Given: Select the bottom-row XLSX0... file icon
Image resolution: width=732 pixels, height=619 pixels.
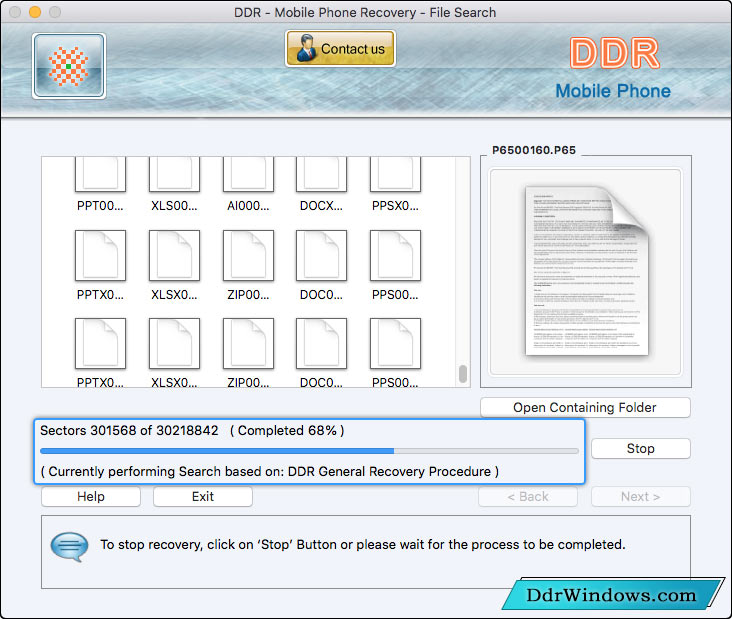Looking at the screenshot, I should (174, 344).
